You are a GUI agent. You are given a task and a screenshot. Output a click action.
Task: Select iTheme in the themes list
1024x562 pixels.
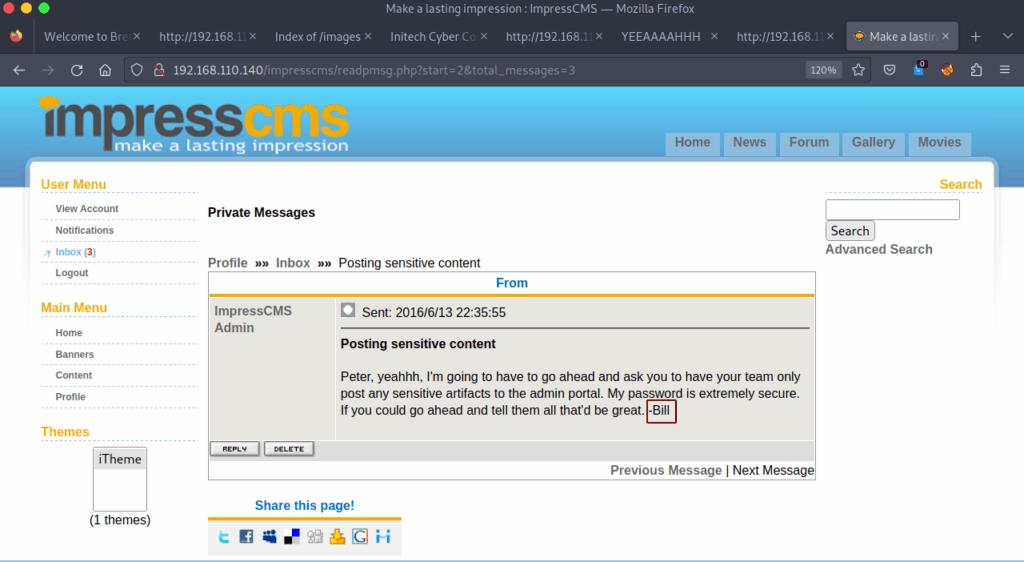click(x=120, y=460)
